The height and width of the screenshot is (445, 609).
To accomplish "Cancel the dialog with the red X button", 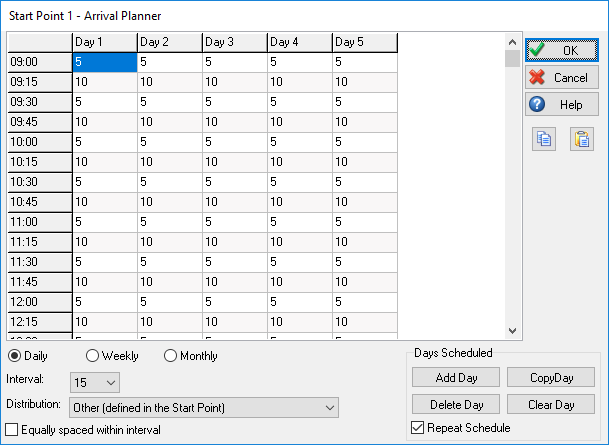I will click(x=562, y=77).
